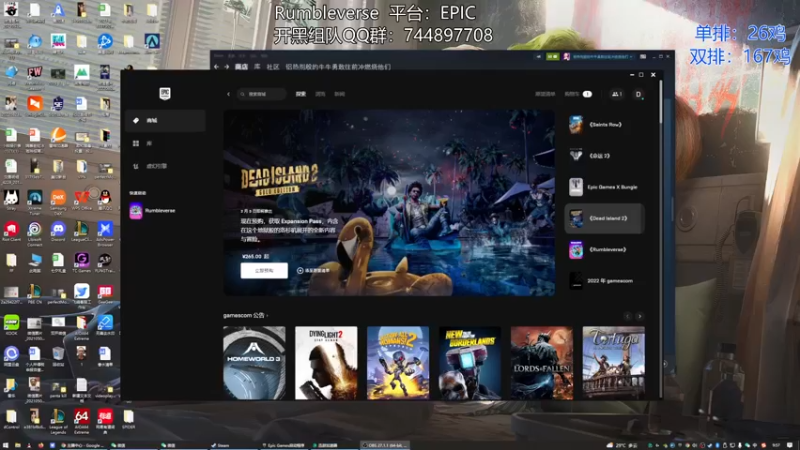Screen dimensions: 800x450
Task: Open the Unreal Engine sidebar entry
Action: [x=165, y=166]
